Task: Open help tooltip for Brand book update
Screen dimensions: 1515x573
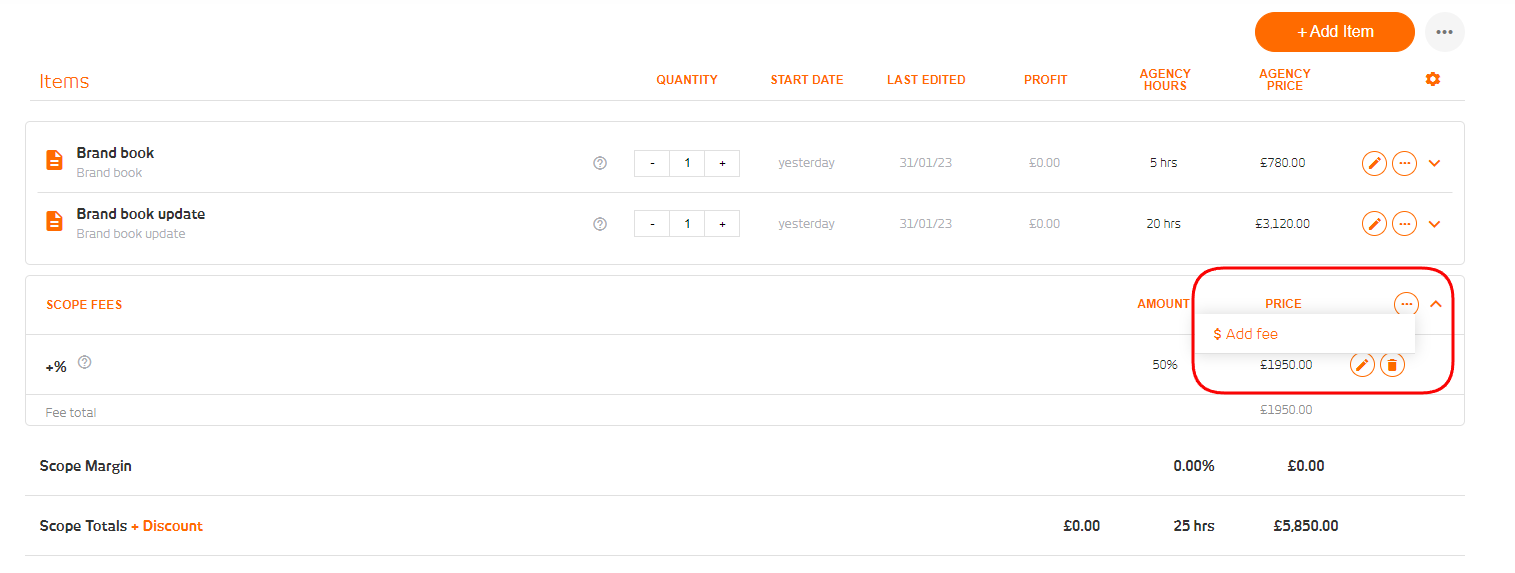Action: tap(600, 224)
